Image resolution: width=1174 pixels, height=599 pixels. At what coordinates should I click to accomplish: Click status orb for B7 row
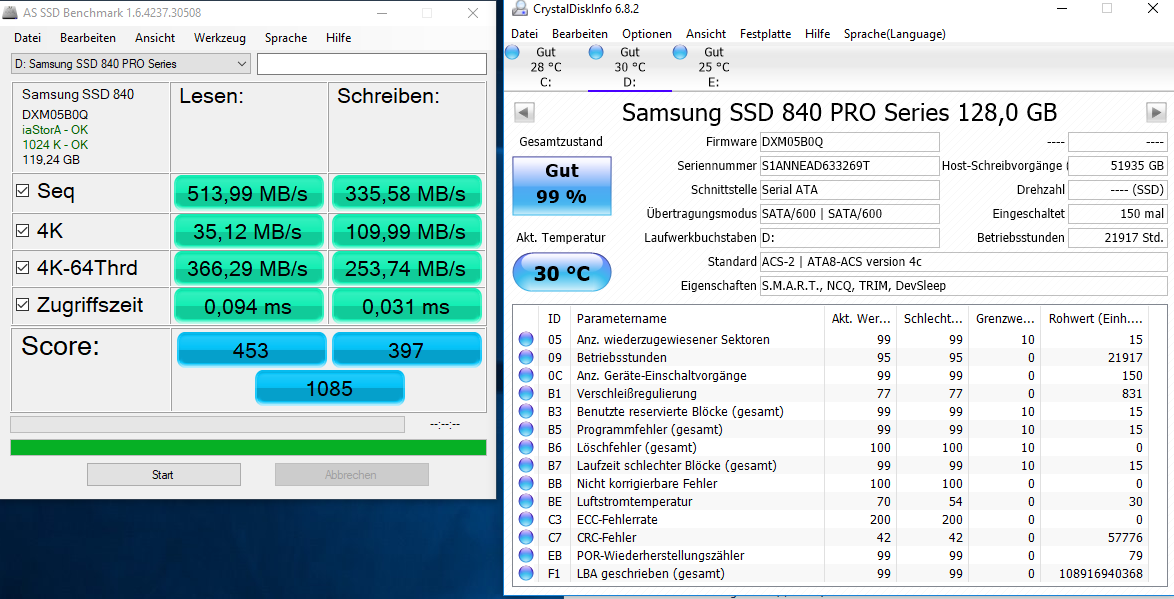click(x=526, y=465)
